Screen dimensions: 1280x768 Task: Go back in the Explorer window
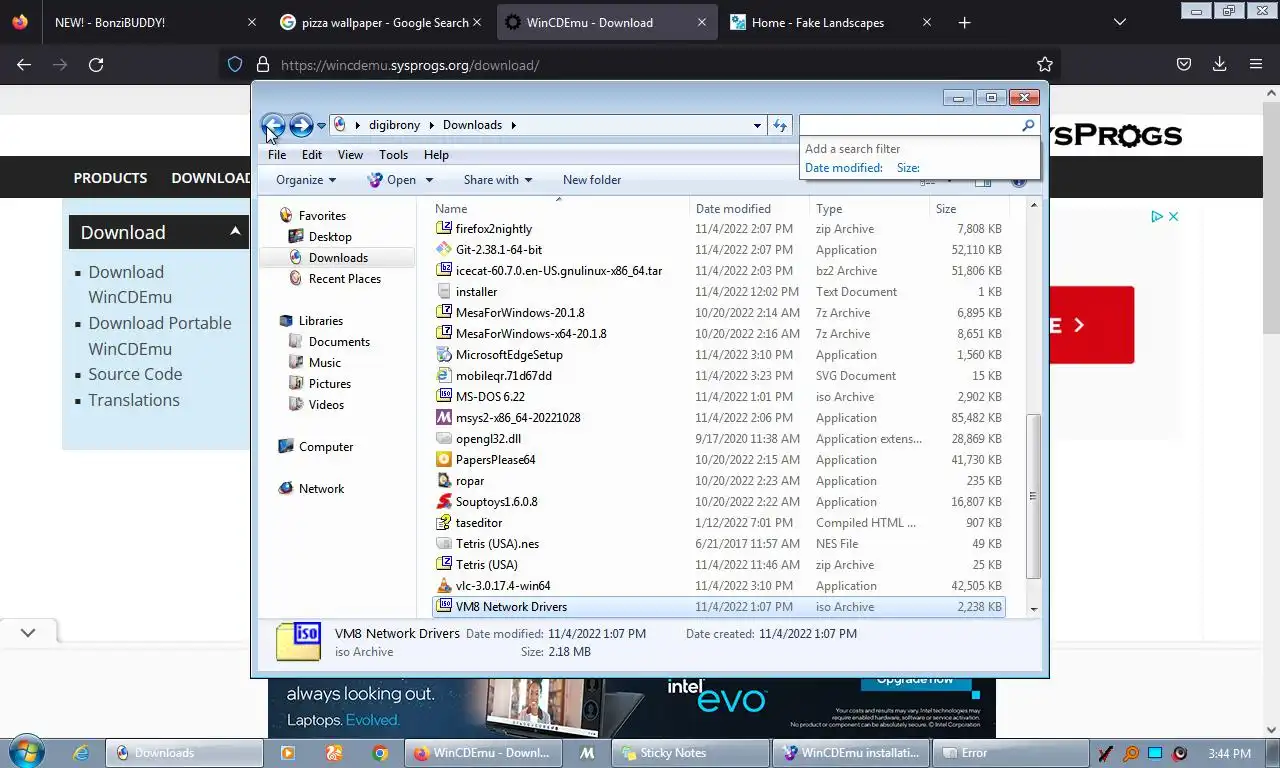click(273, 125)
